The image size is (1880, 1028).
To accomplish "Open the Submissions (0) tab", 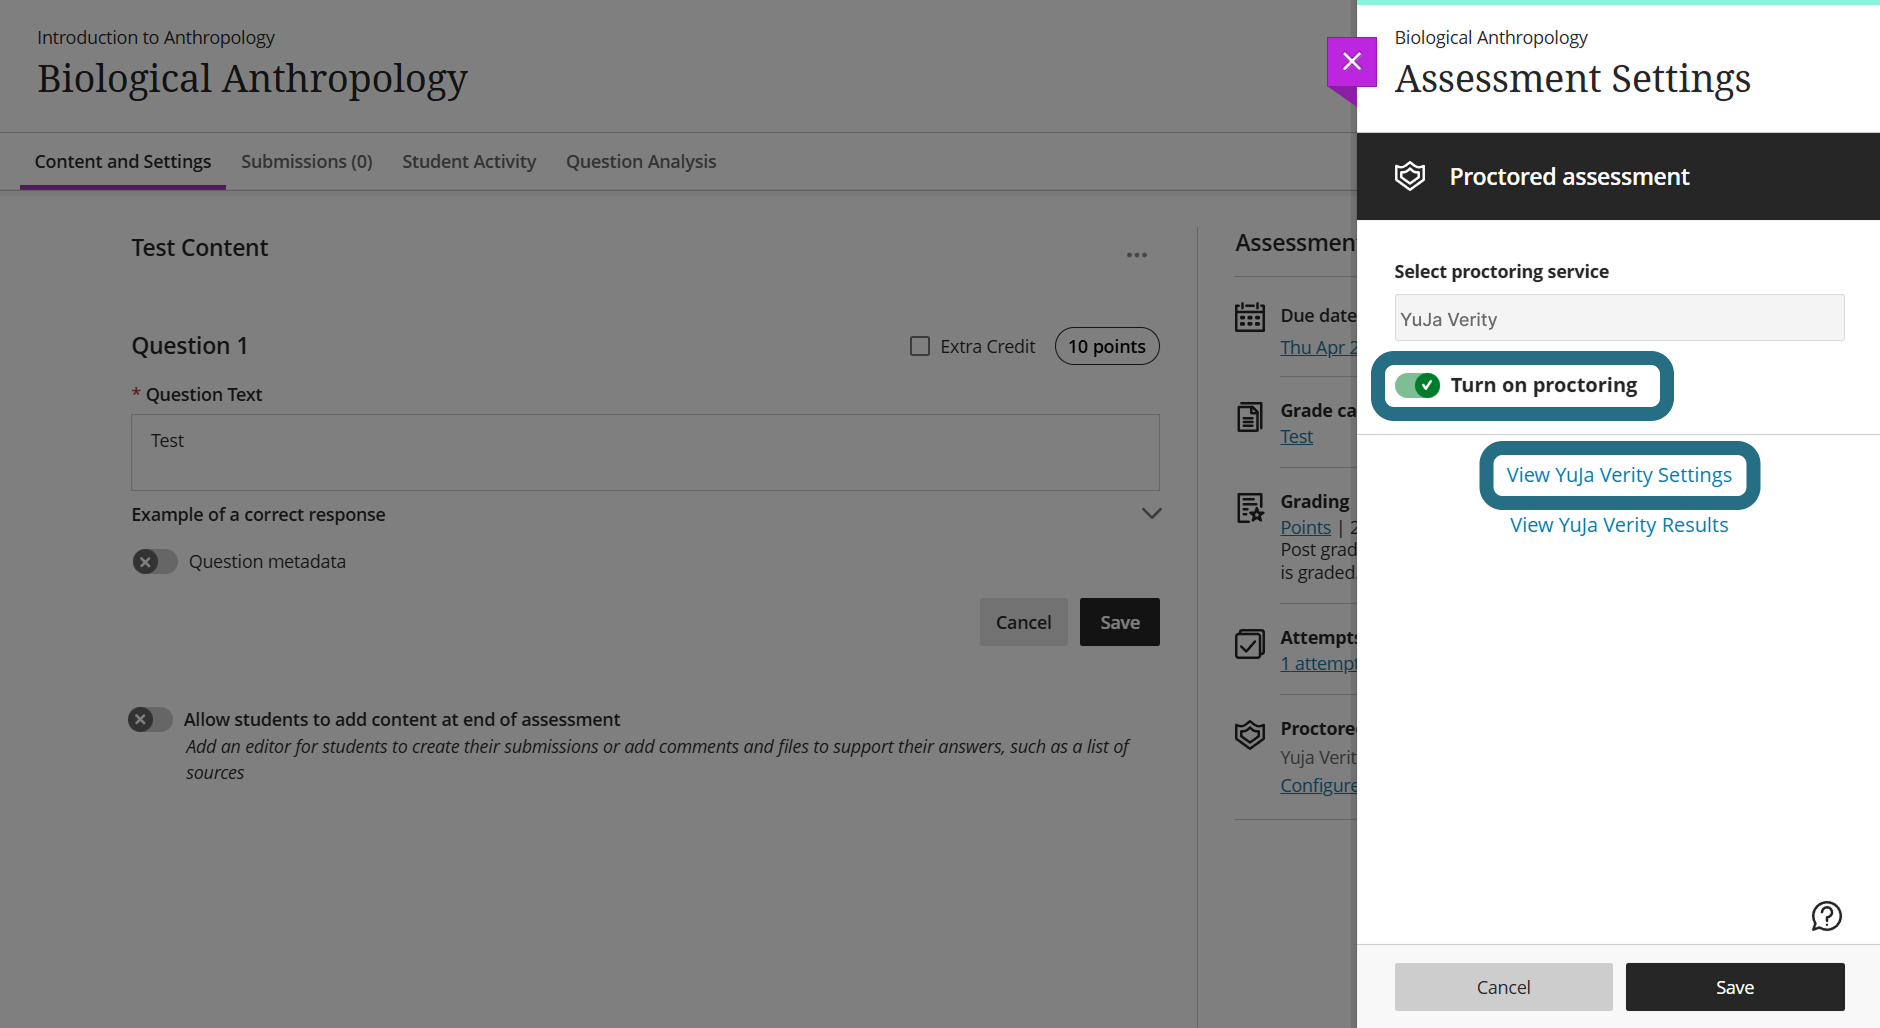I will point(307,161).
